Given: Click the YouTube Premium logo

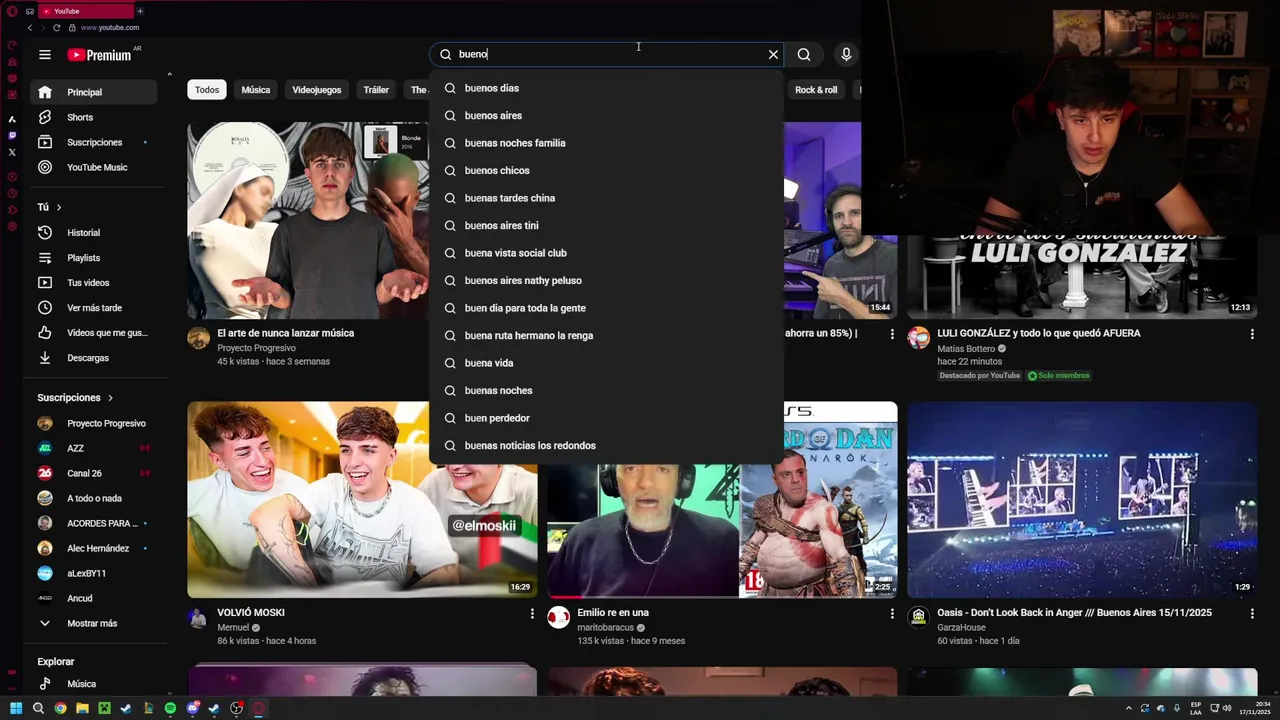Looking at the screenshot, I should [99, 55].
